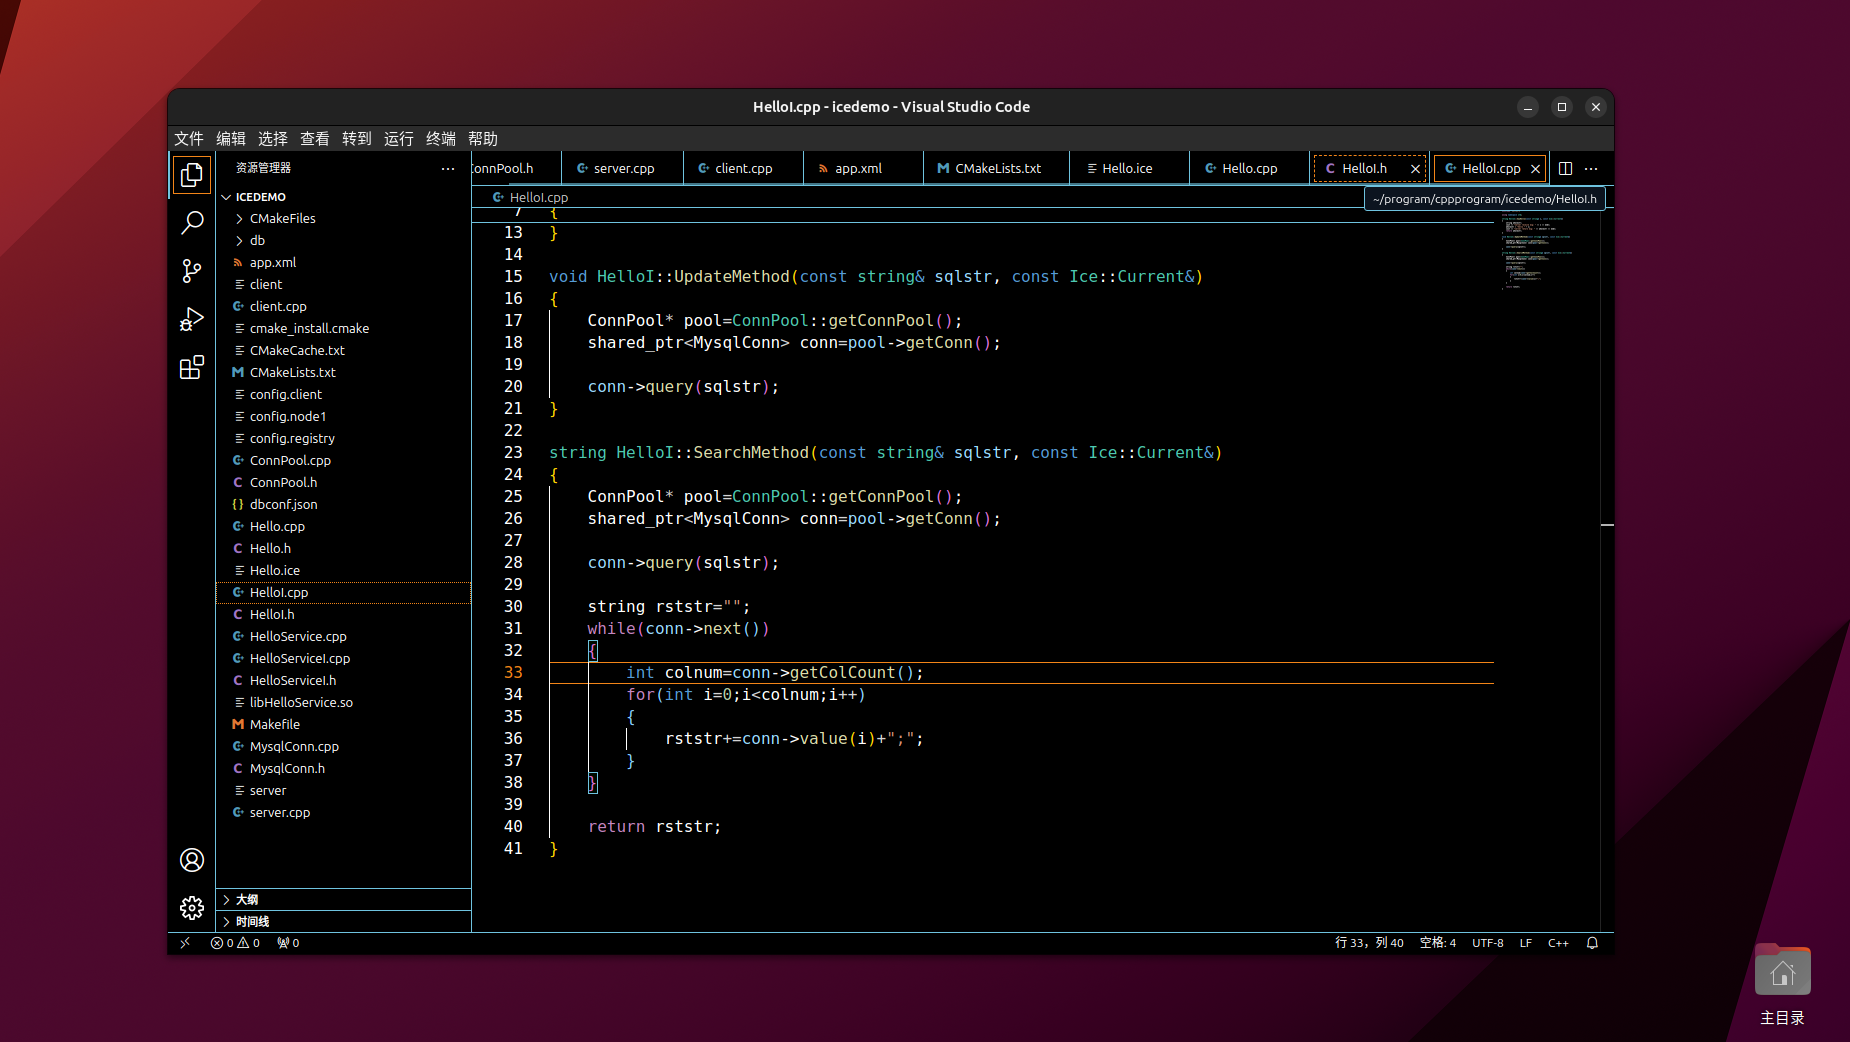Viewport: 1850px width, 1042px height.
Task: Open HelloServiceI.h in the explorer
Action: [x=344, y=680]
